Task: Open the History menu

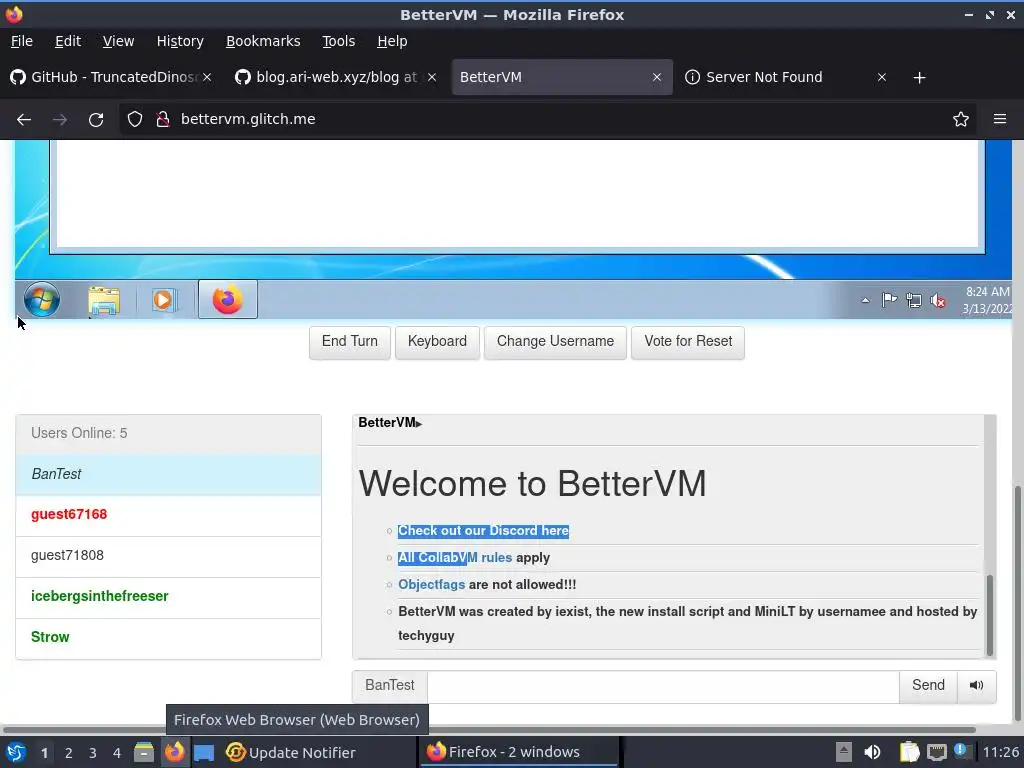Action: tap(180, 41)
